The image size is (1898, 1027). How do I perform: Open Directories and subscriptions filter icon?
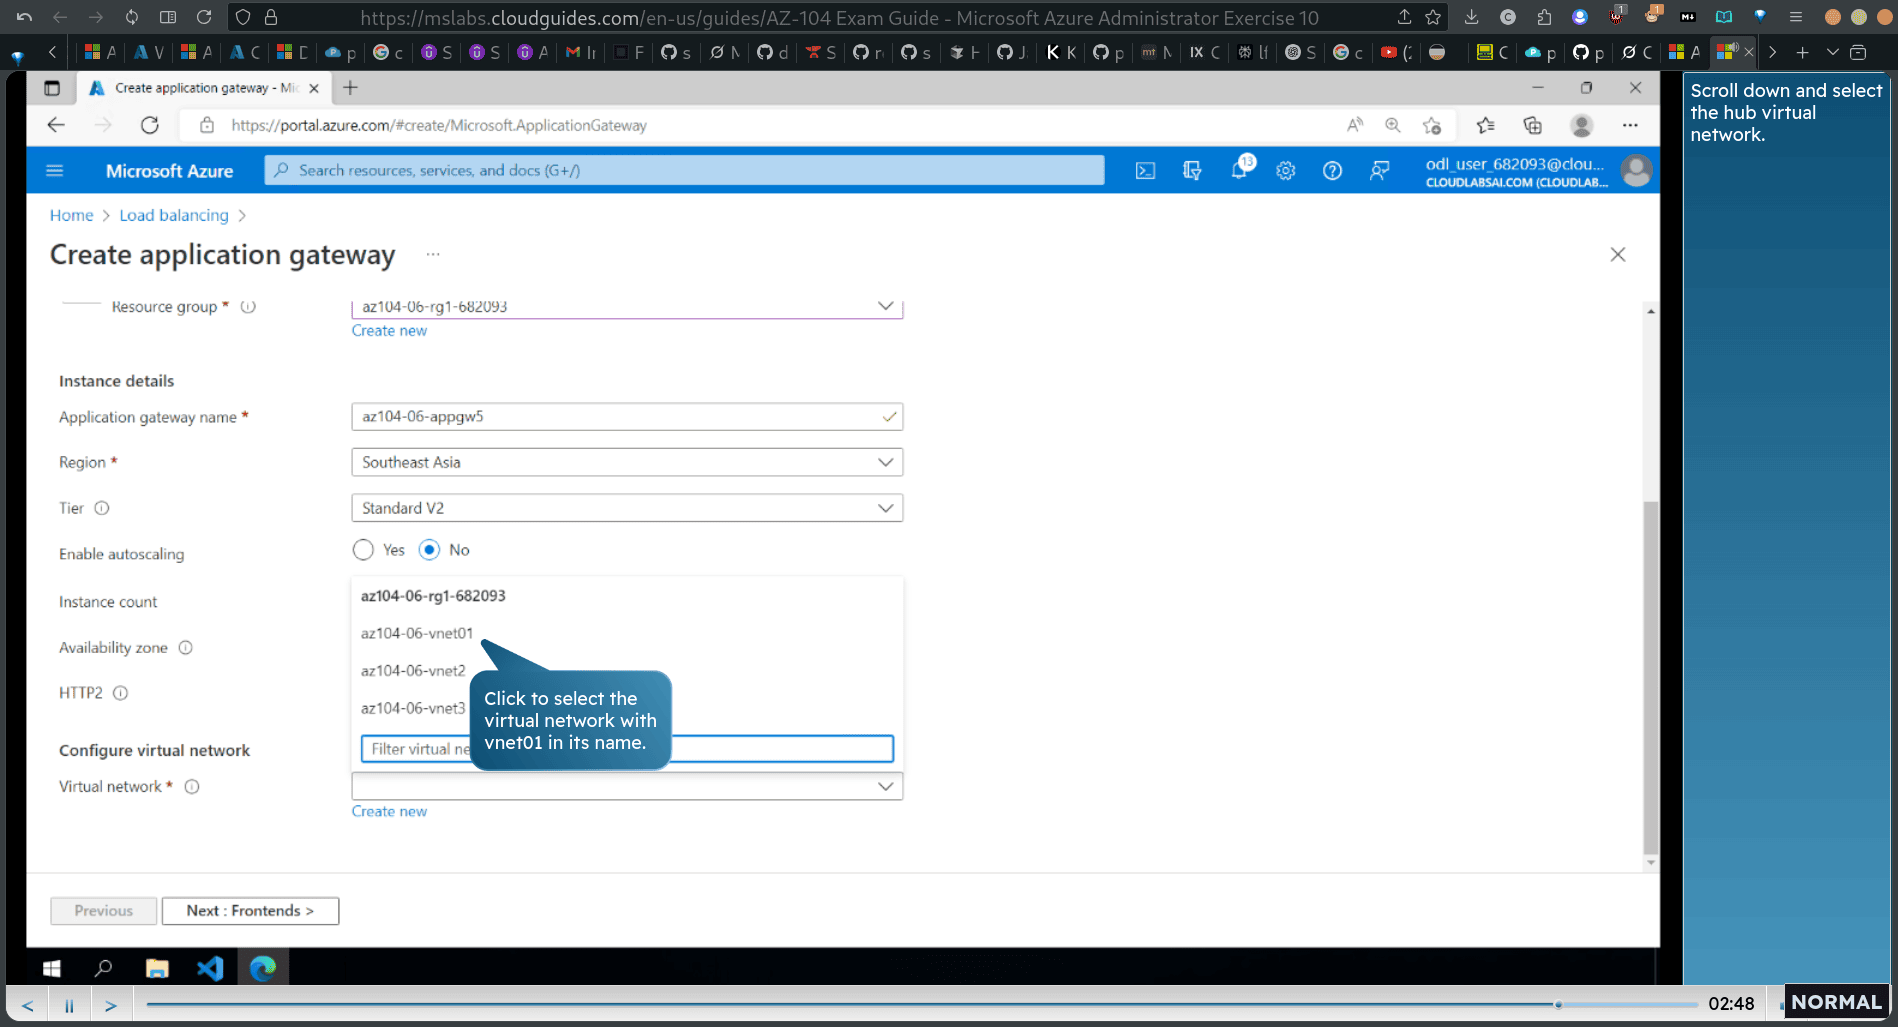pos(1192,171)
